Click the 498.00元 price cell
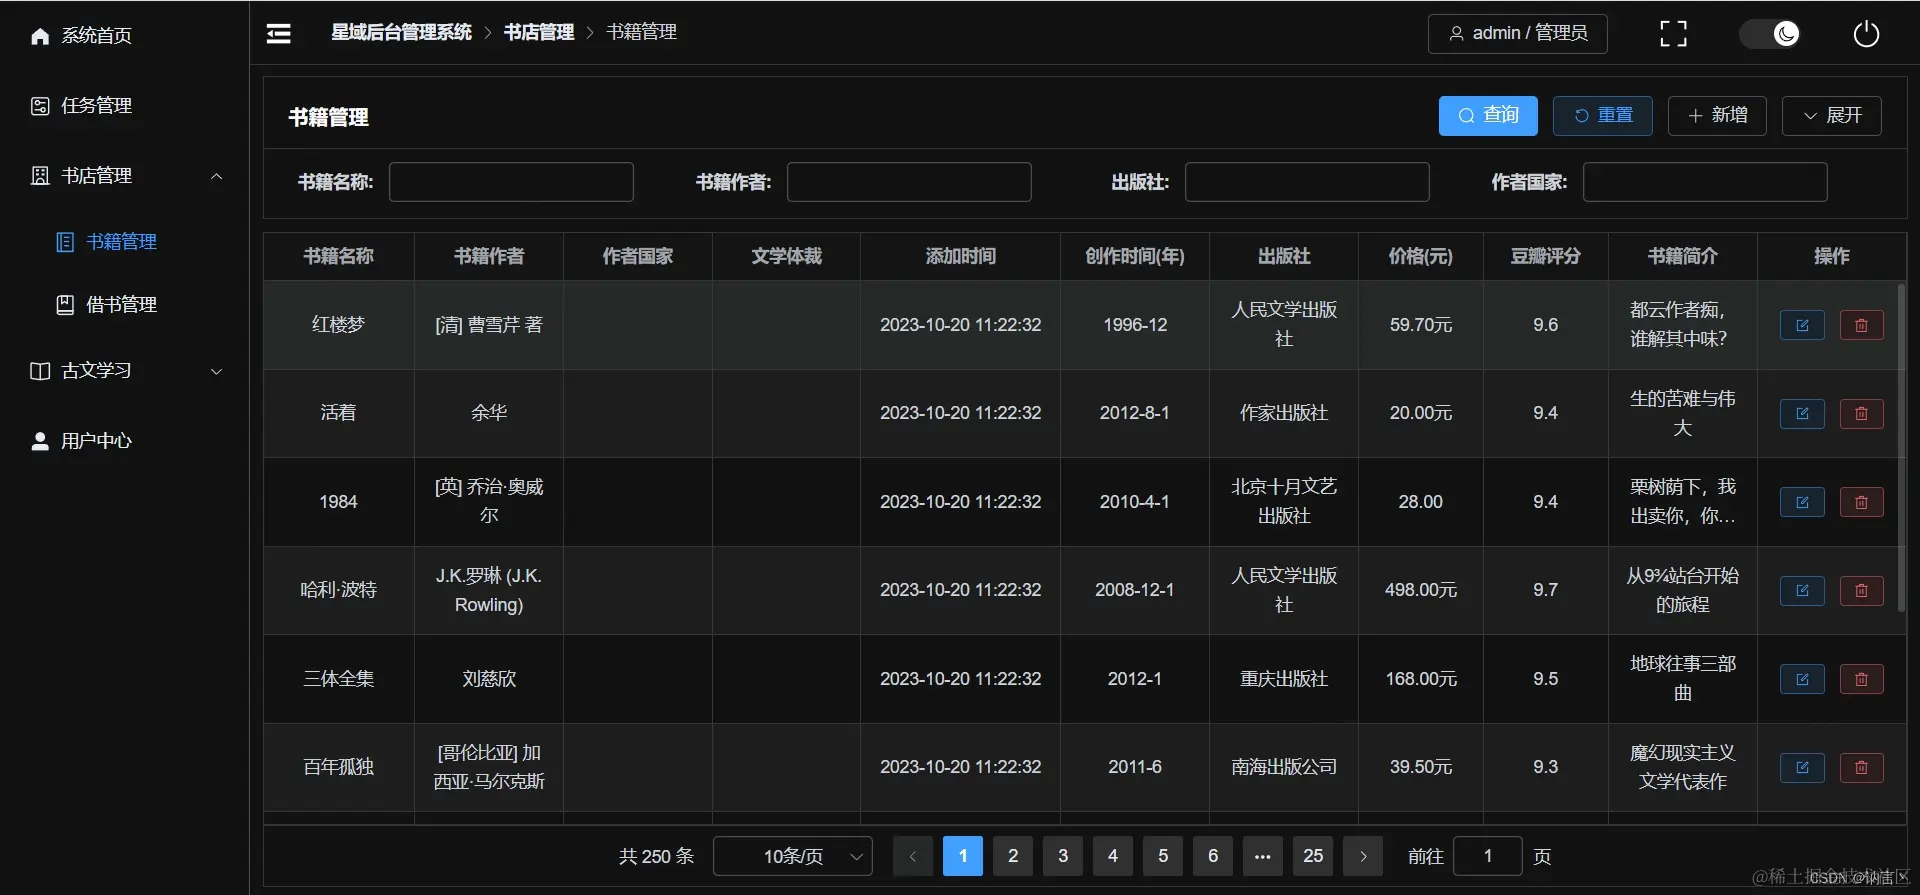 click(x=1420, y=590)
